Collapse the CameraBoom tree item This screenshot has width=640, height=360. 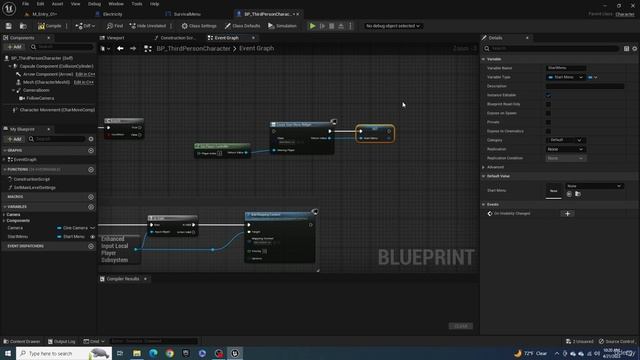click(13, 90)
